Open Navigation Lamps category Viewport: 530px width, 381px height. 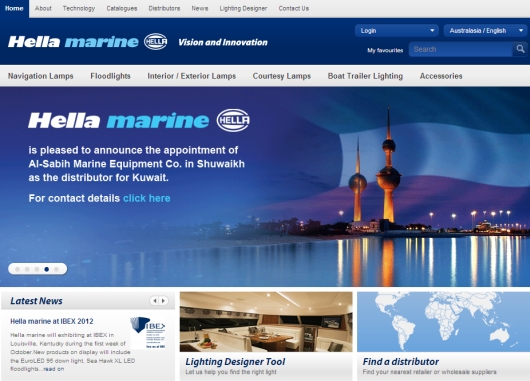pyautogui.click(x=41, y=76)
